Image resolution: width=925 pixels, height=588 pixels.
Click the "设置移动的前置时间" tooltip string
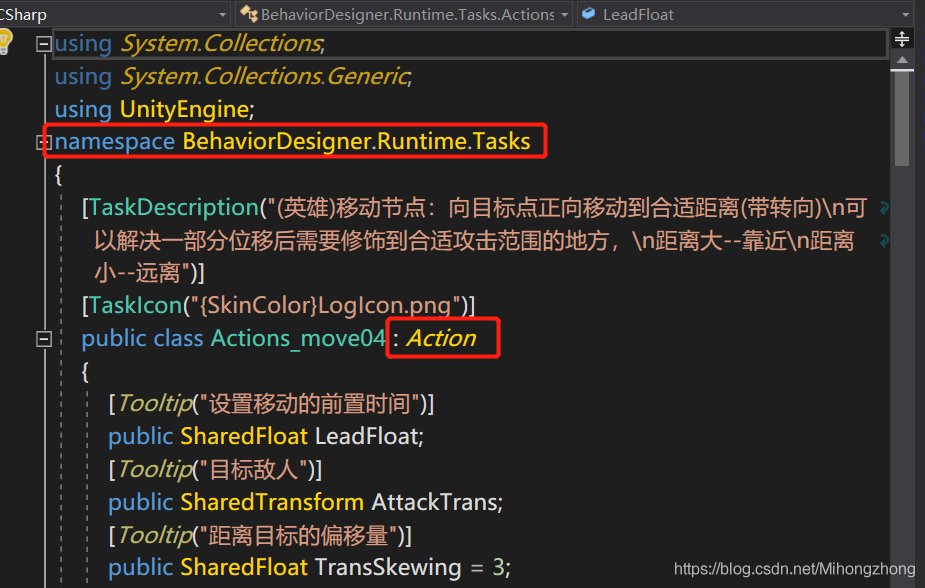pos(310,404)
